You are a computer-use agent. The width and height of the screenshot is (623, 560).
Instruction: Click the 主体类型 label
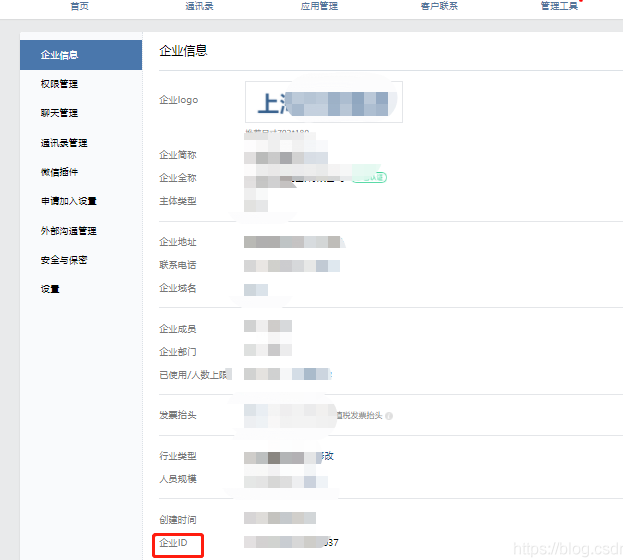(178, 201)
